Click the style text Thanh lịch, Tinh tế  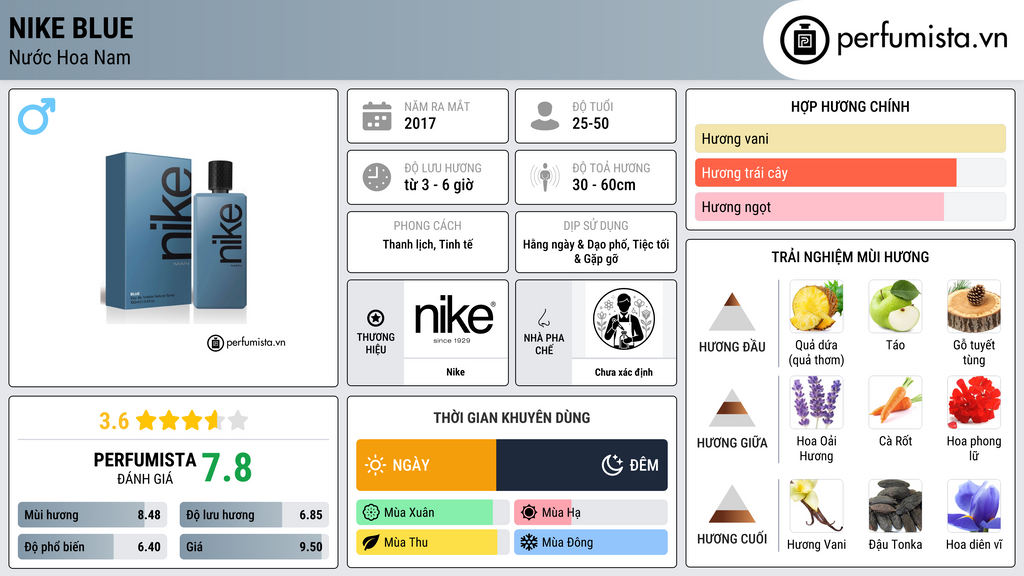click(x=428, y=244)
